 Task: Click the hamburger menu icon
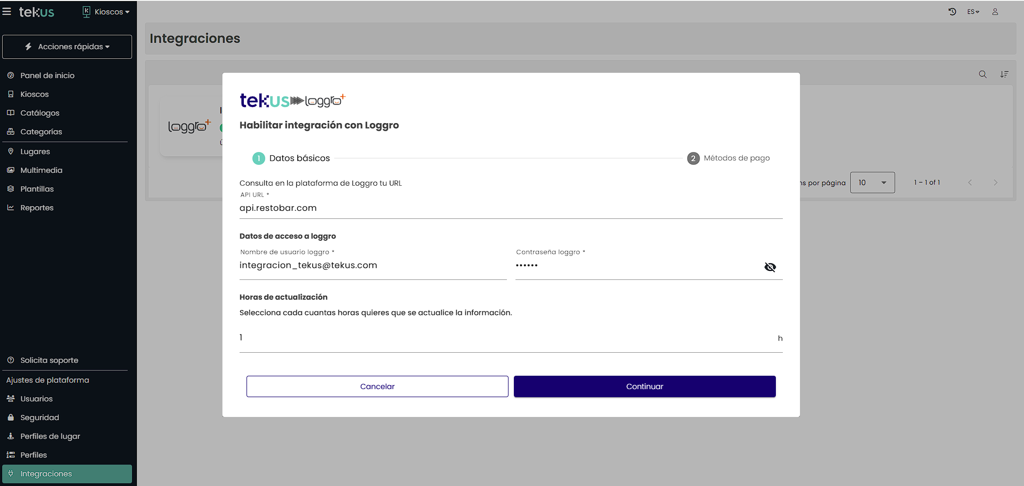tap(8, 12)
